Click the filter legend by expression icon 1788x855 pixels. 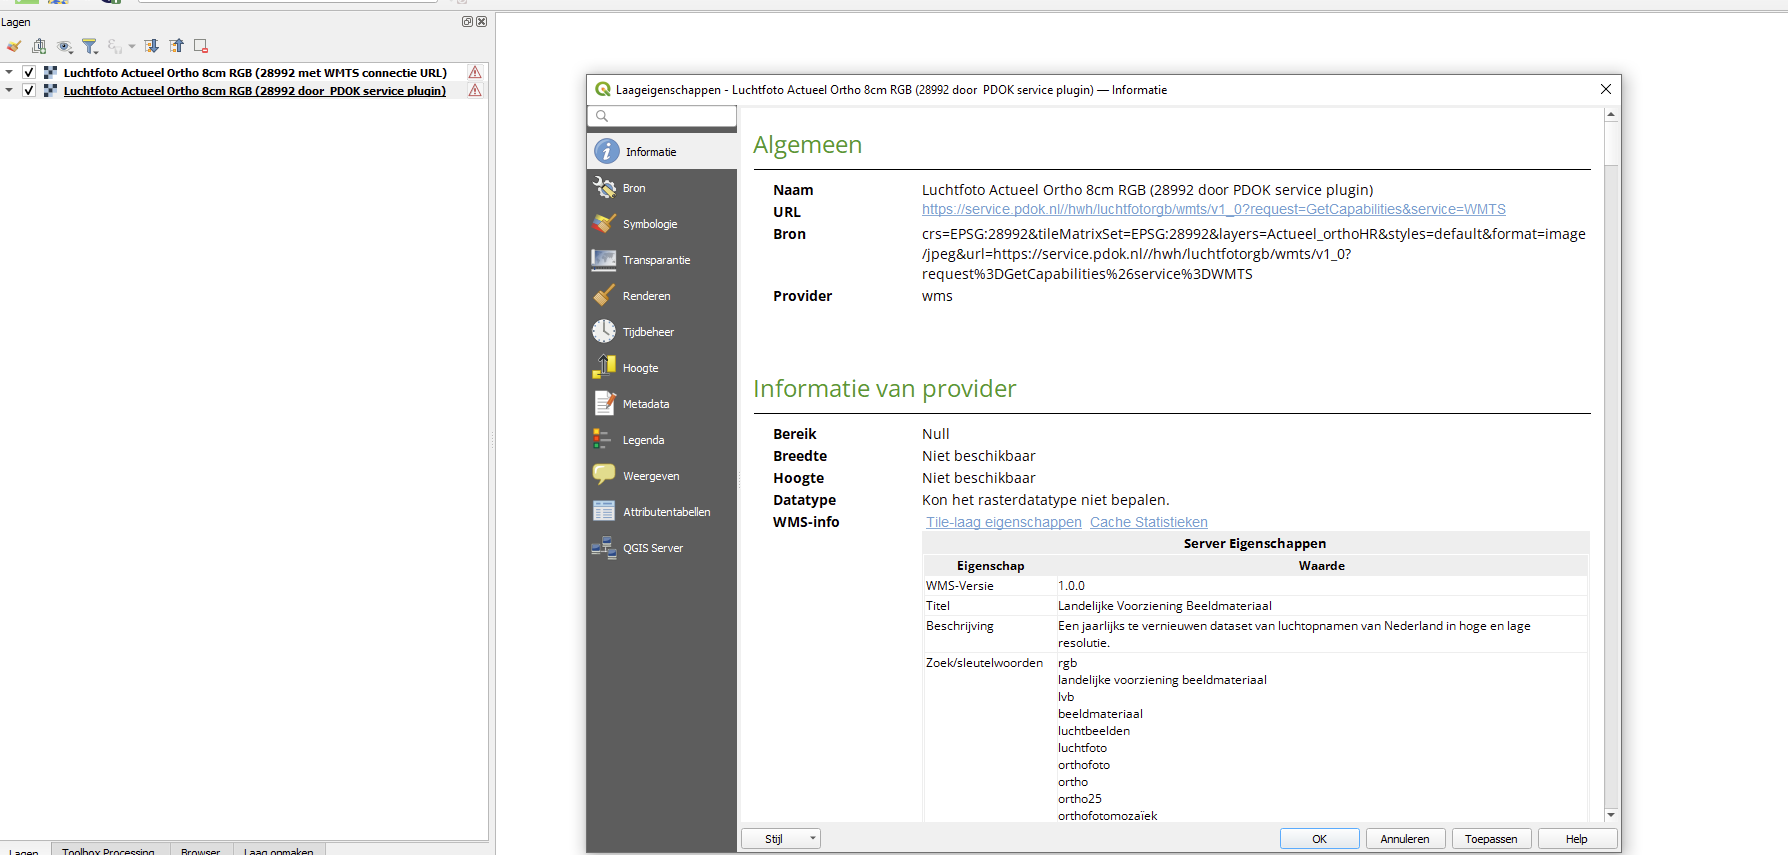[x=114, y=46]
